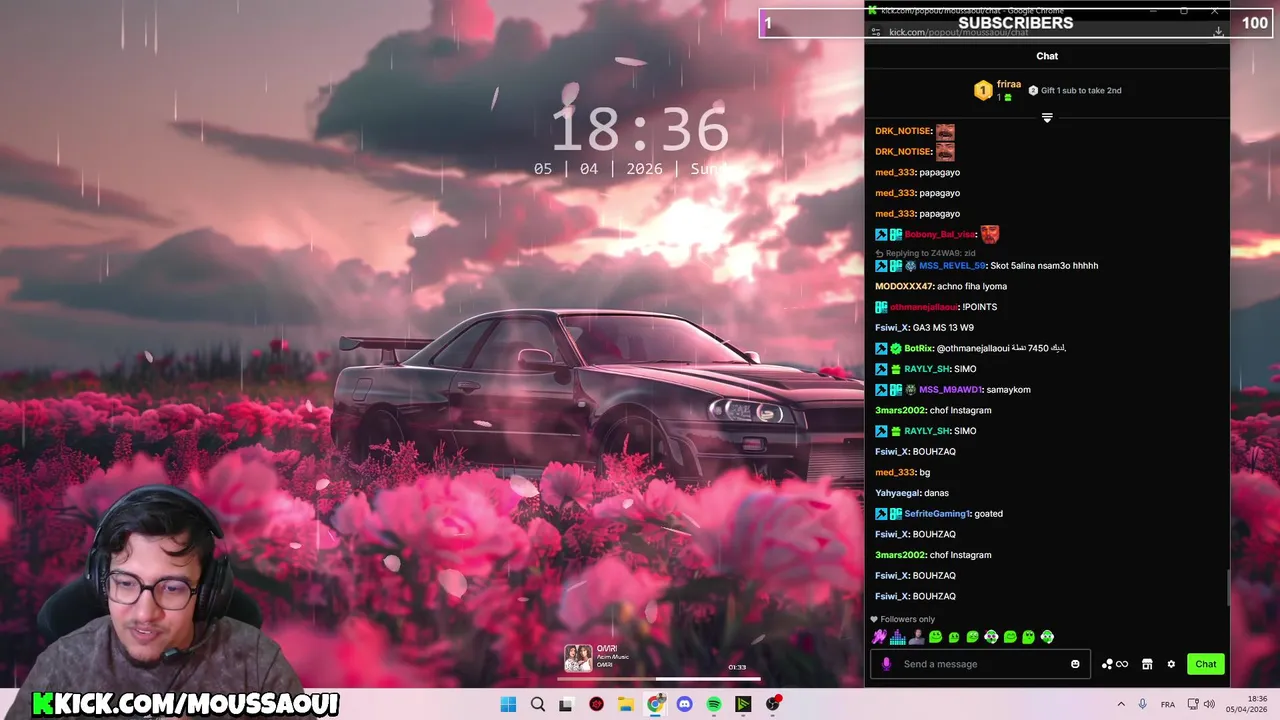The height and width of the screenshot is (720, 1280).
Task: Expand hidden system tray icons chevron
Action: tap(1121, 704)
